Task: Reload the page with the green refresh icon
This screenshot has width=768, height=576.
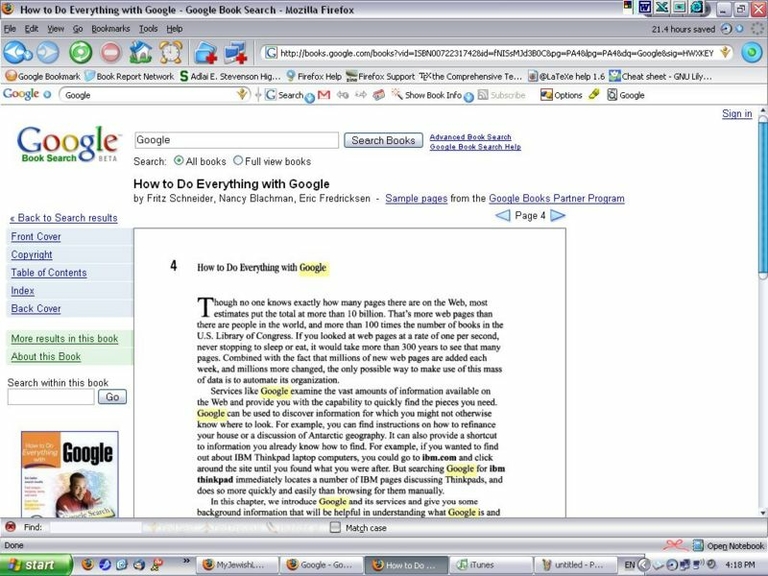Action: tap(81, 52)
